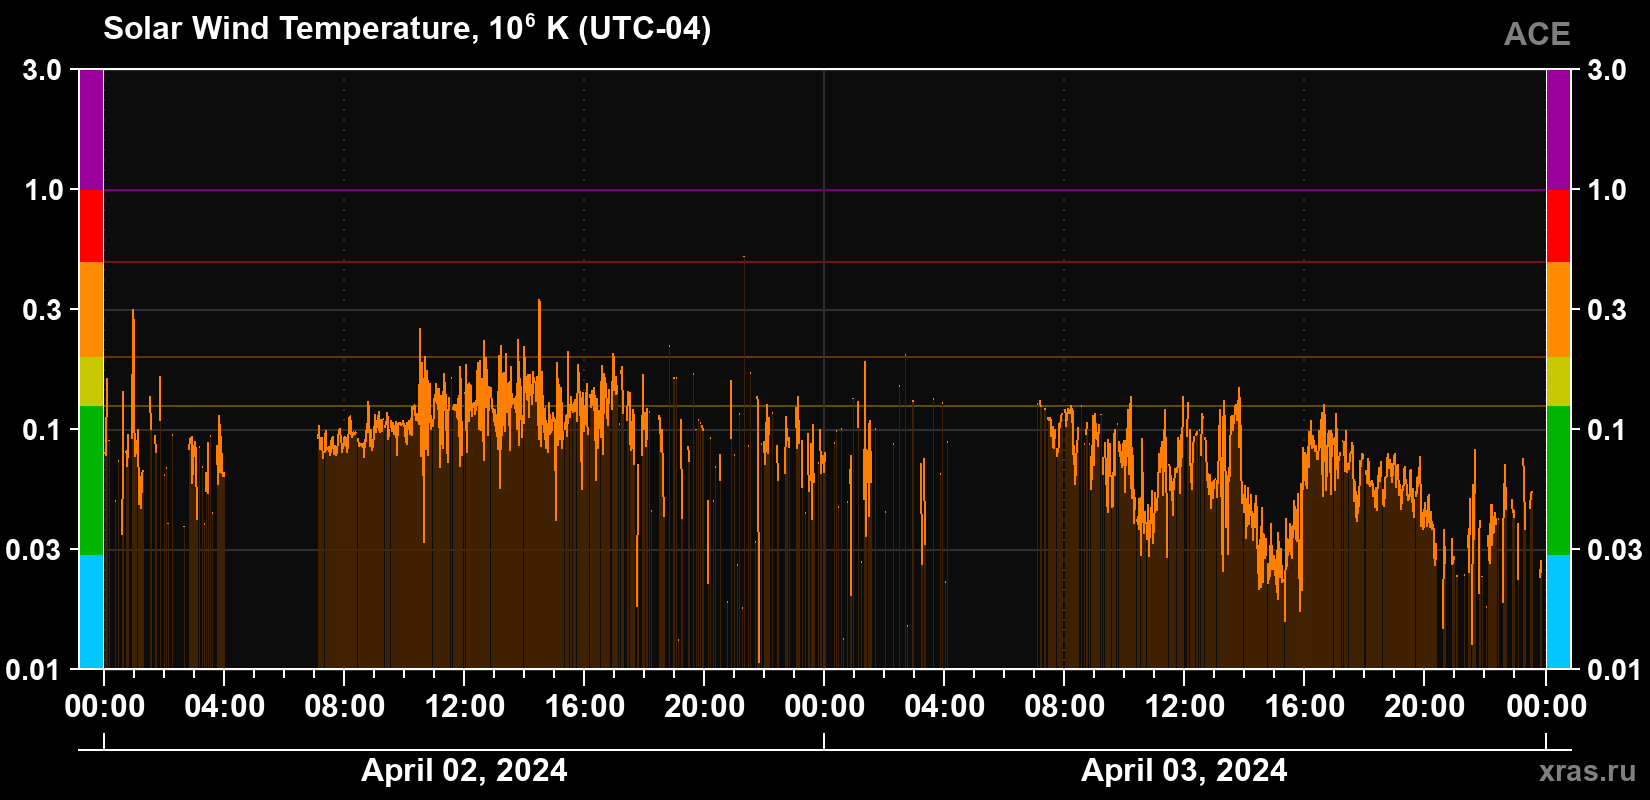Click the "12:00" time label for April 02

point(465,707)
